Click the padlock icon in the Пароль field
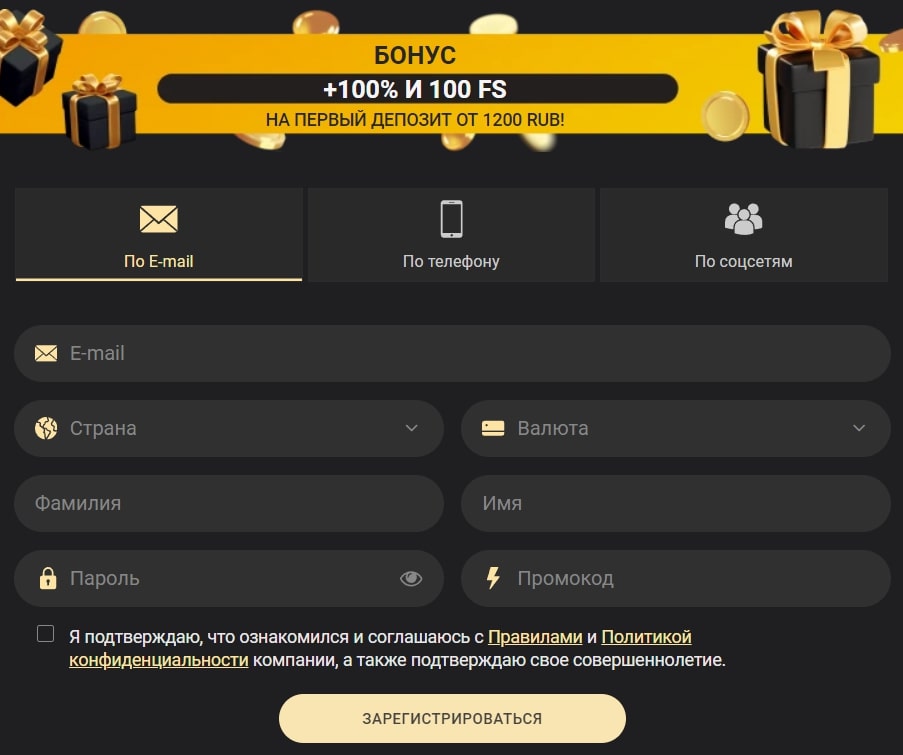Screen dimensions: 903x755 pyautogui.click(x=48, y=578)
